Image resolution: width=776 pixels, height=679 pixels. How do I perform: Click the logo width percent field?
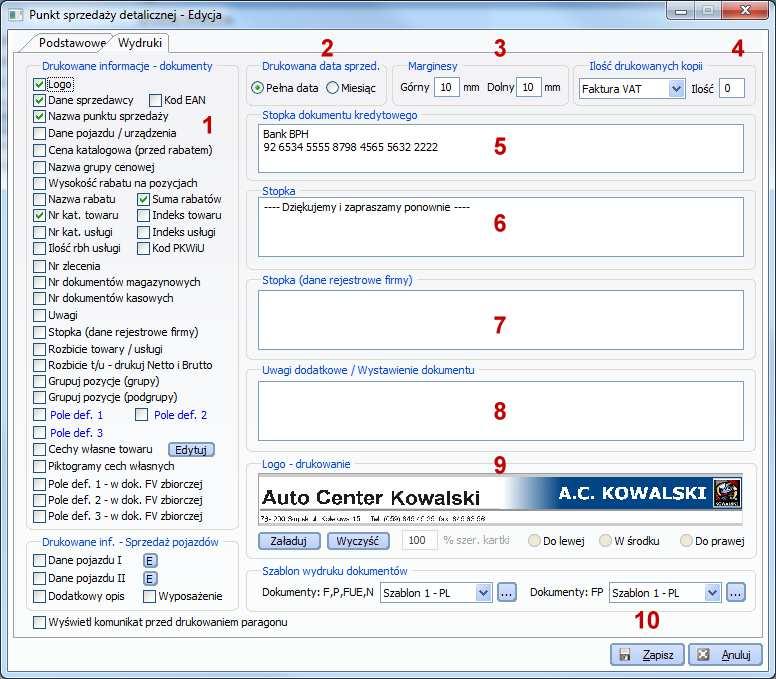pos(420,540)
